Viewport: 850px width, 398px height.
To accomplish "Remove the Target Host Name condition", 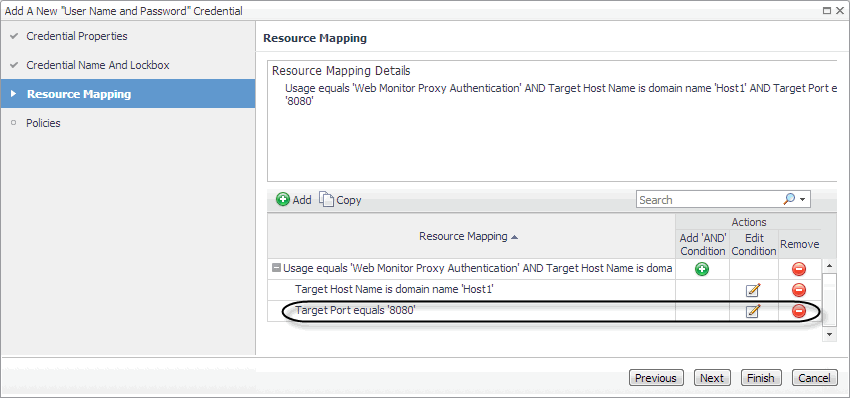I will pyautogui.click(x=799, y=290).
